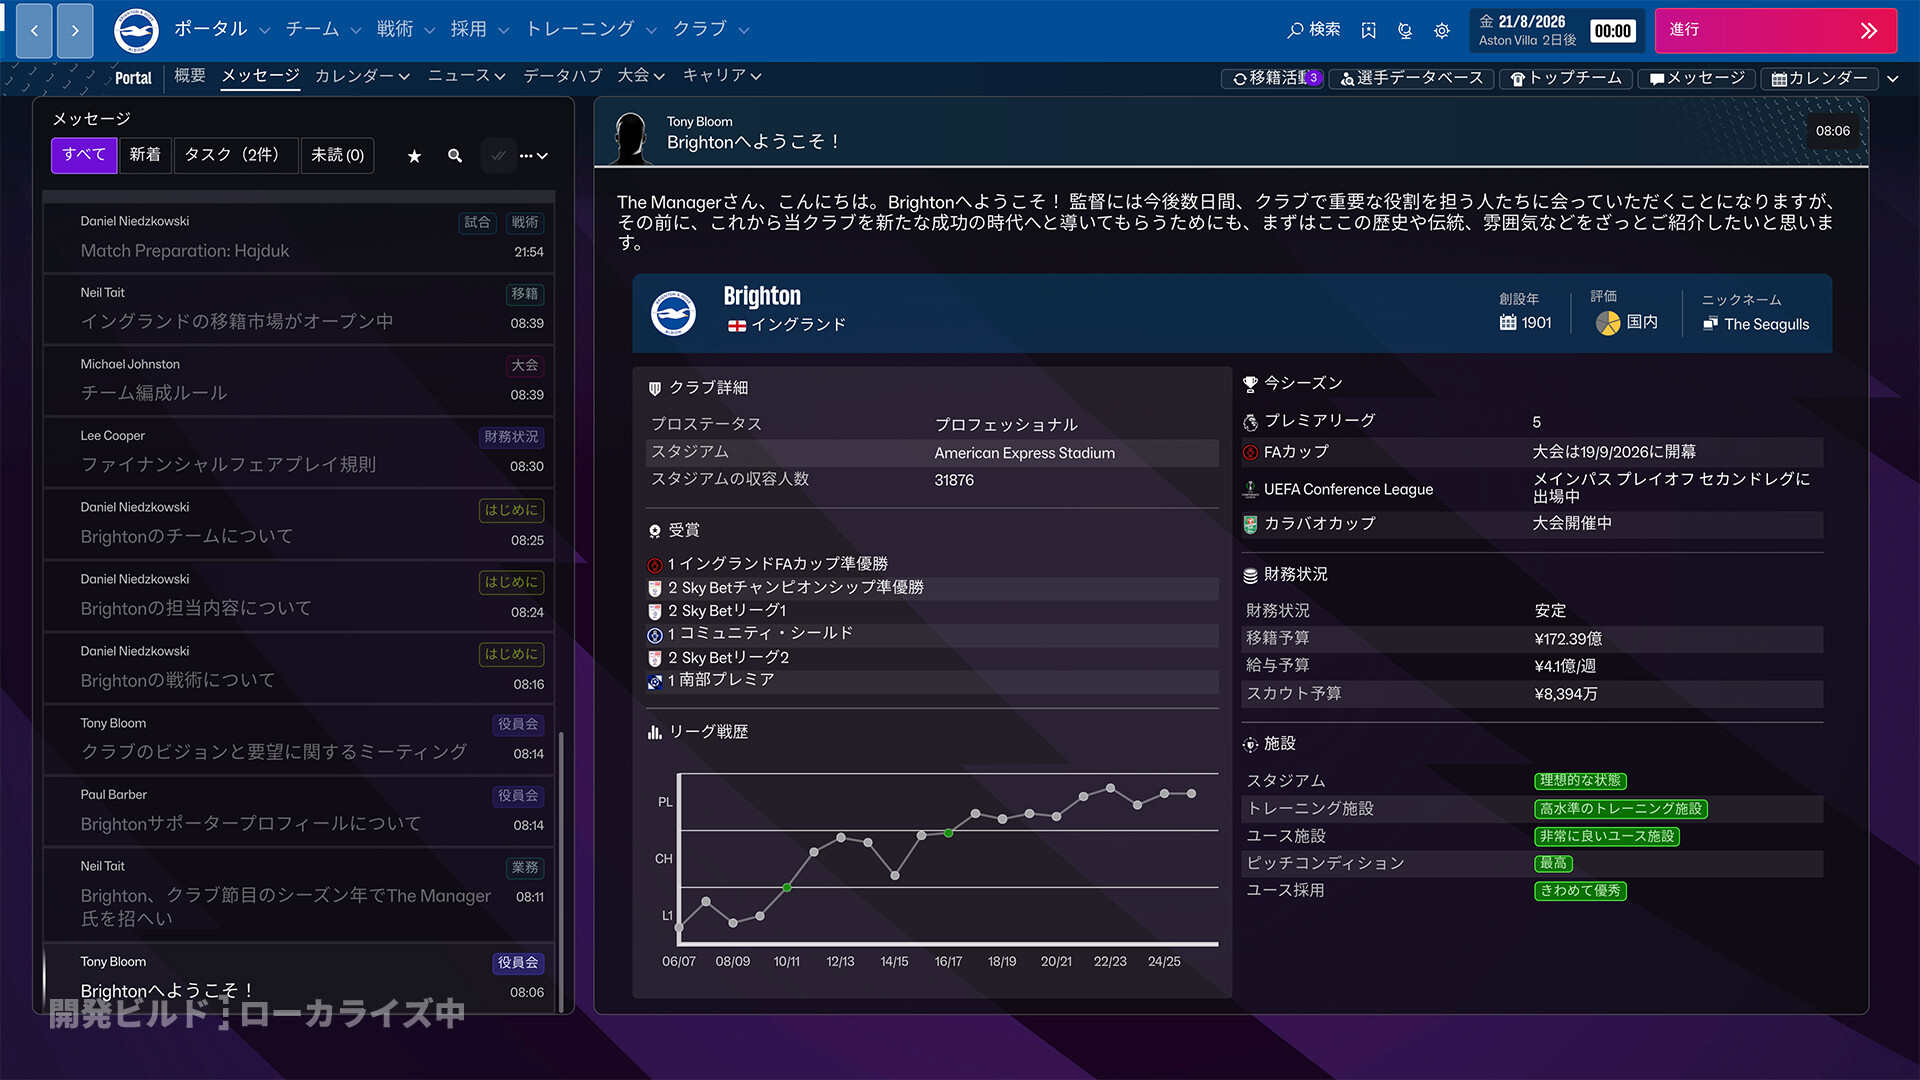Click the Brighton club badge in top bar

[x=136, y=30]
